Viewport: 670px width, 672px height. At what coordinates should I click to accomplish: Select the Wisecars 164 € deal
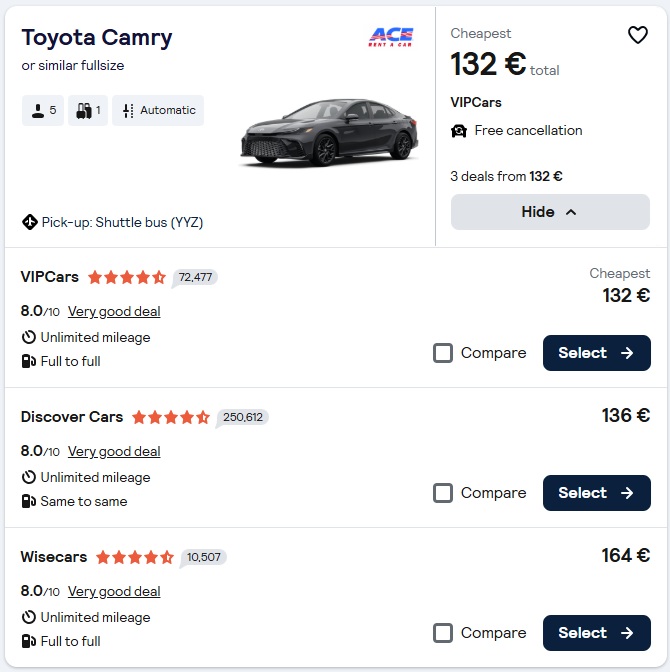[597, 633]
